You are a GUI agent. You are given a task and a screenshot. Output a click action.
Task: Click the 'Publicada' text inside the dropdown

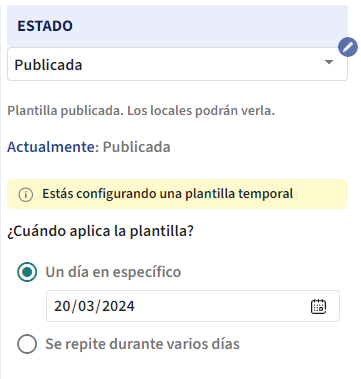click(x=48, y=65)
